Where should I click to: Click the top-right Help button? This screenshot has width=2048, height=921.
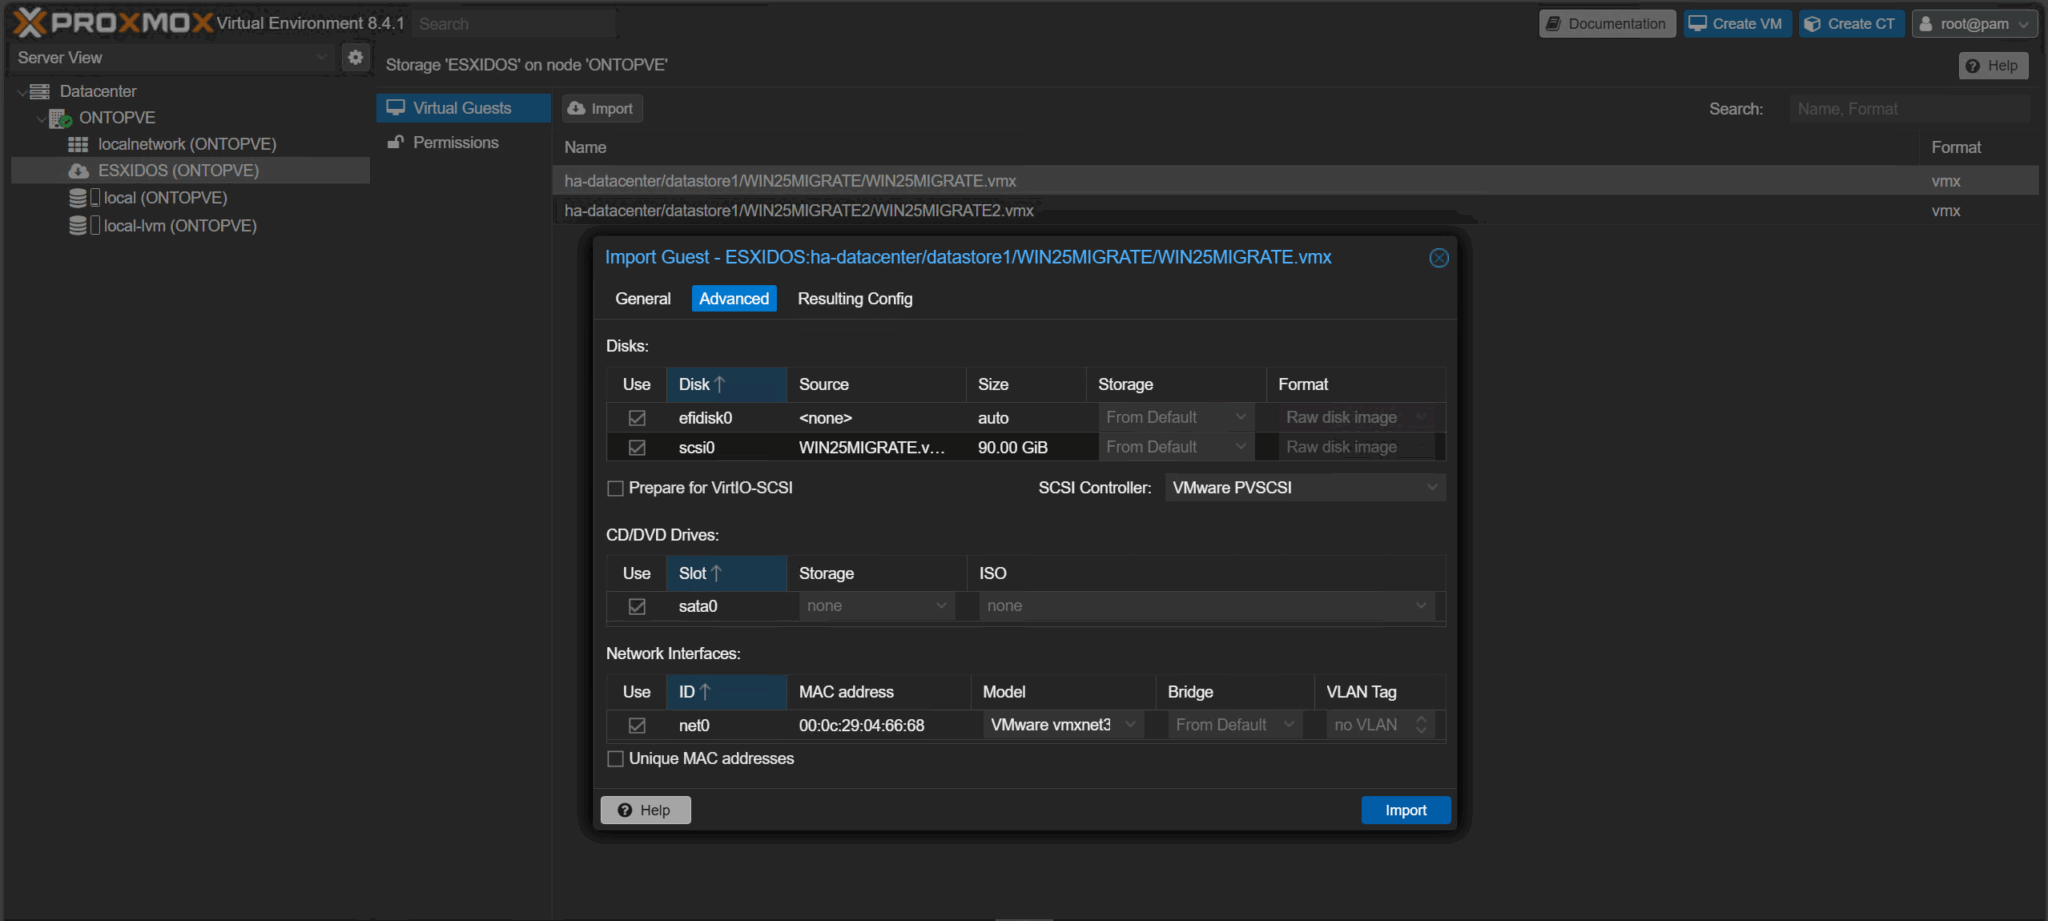tap(1993, 66)
